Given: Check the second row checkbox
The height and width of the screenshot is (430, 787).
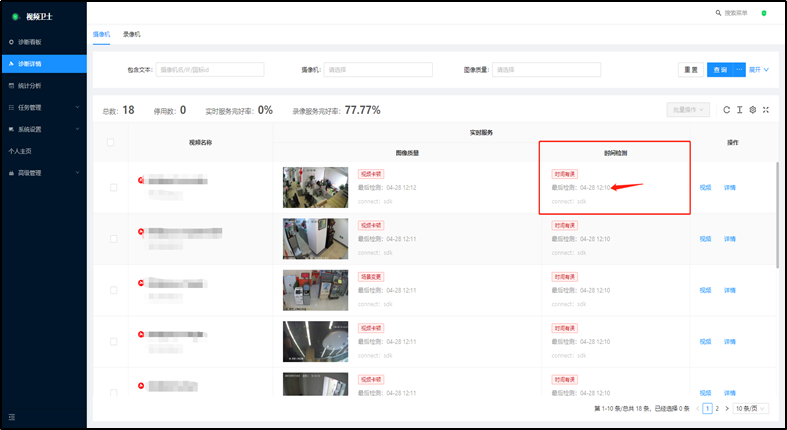Looking at the screenshot, I should click(113, 239).
